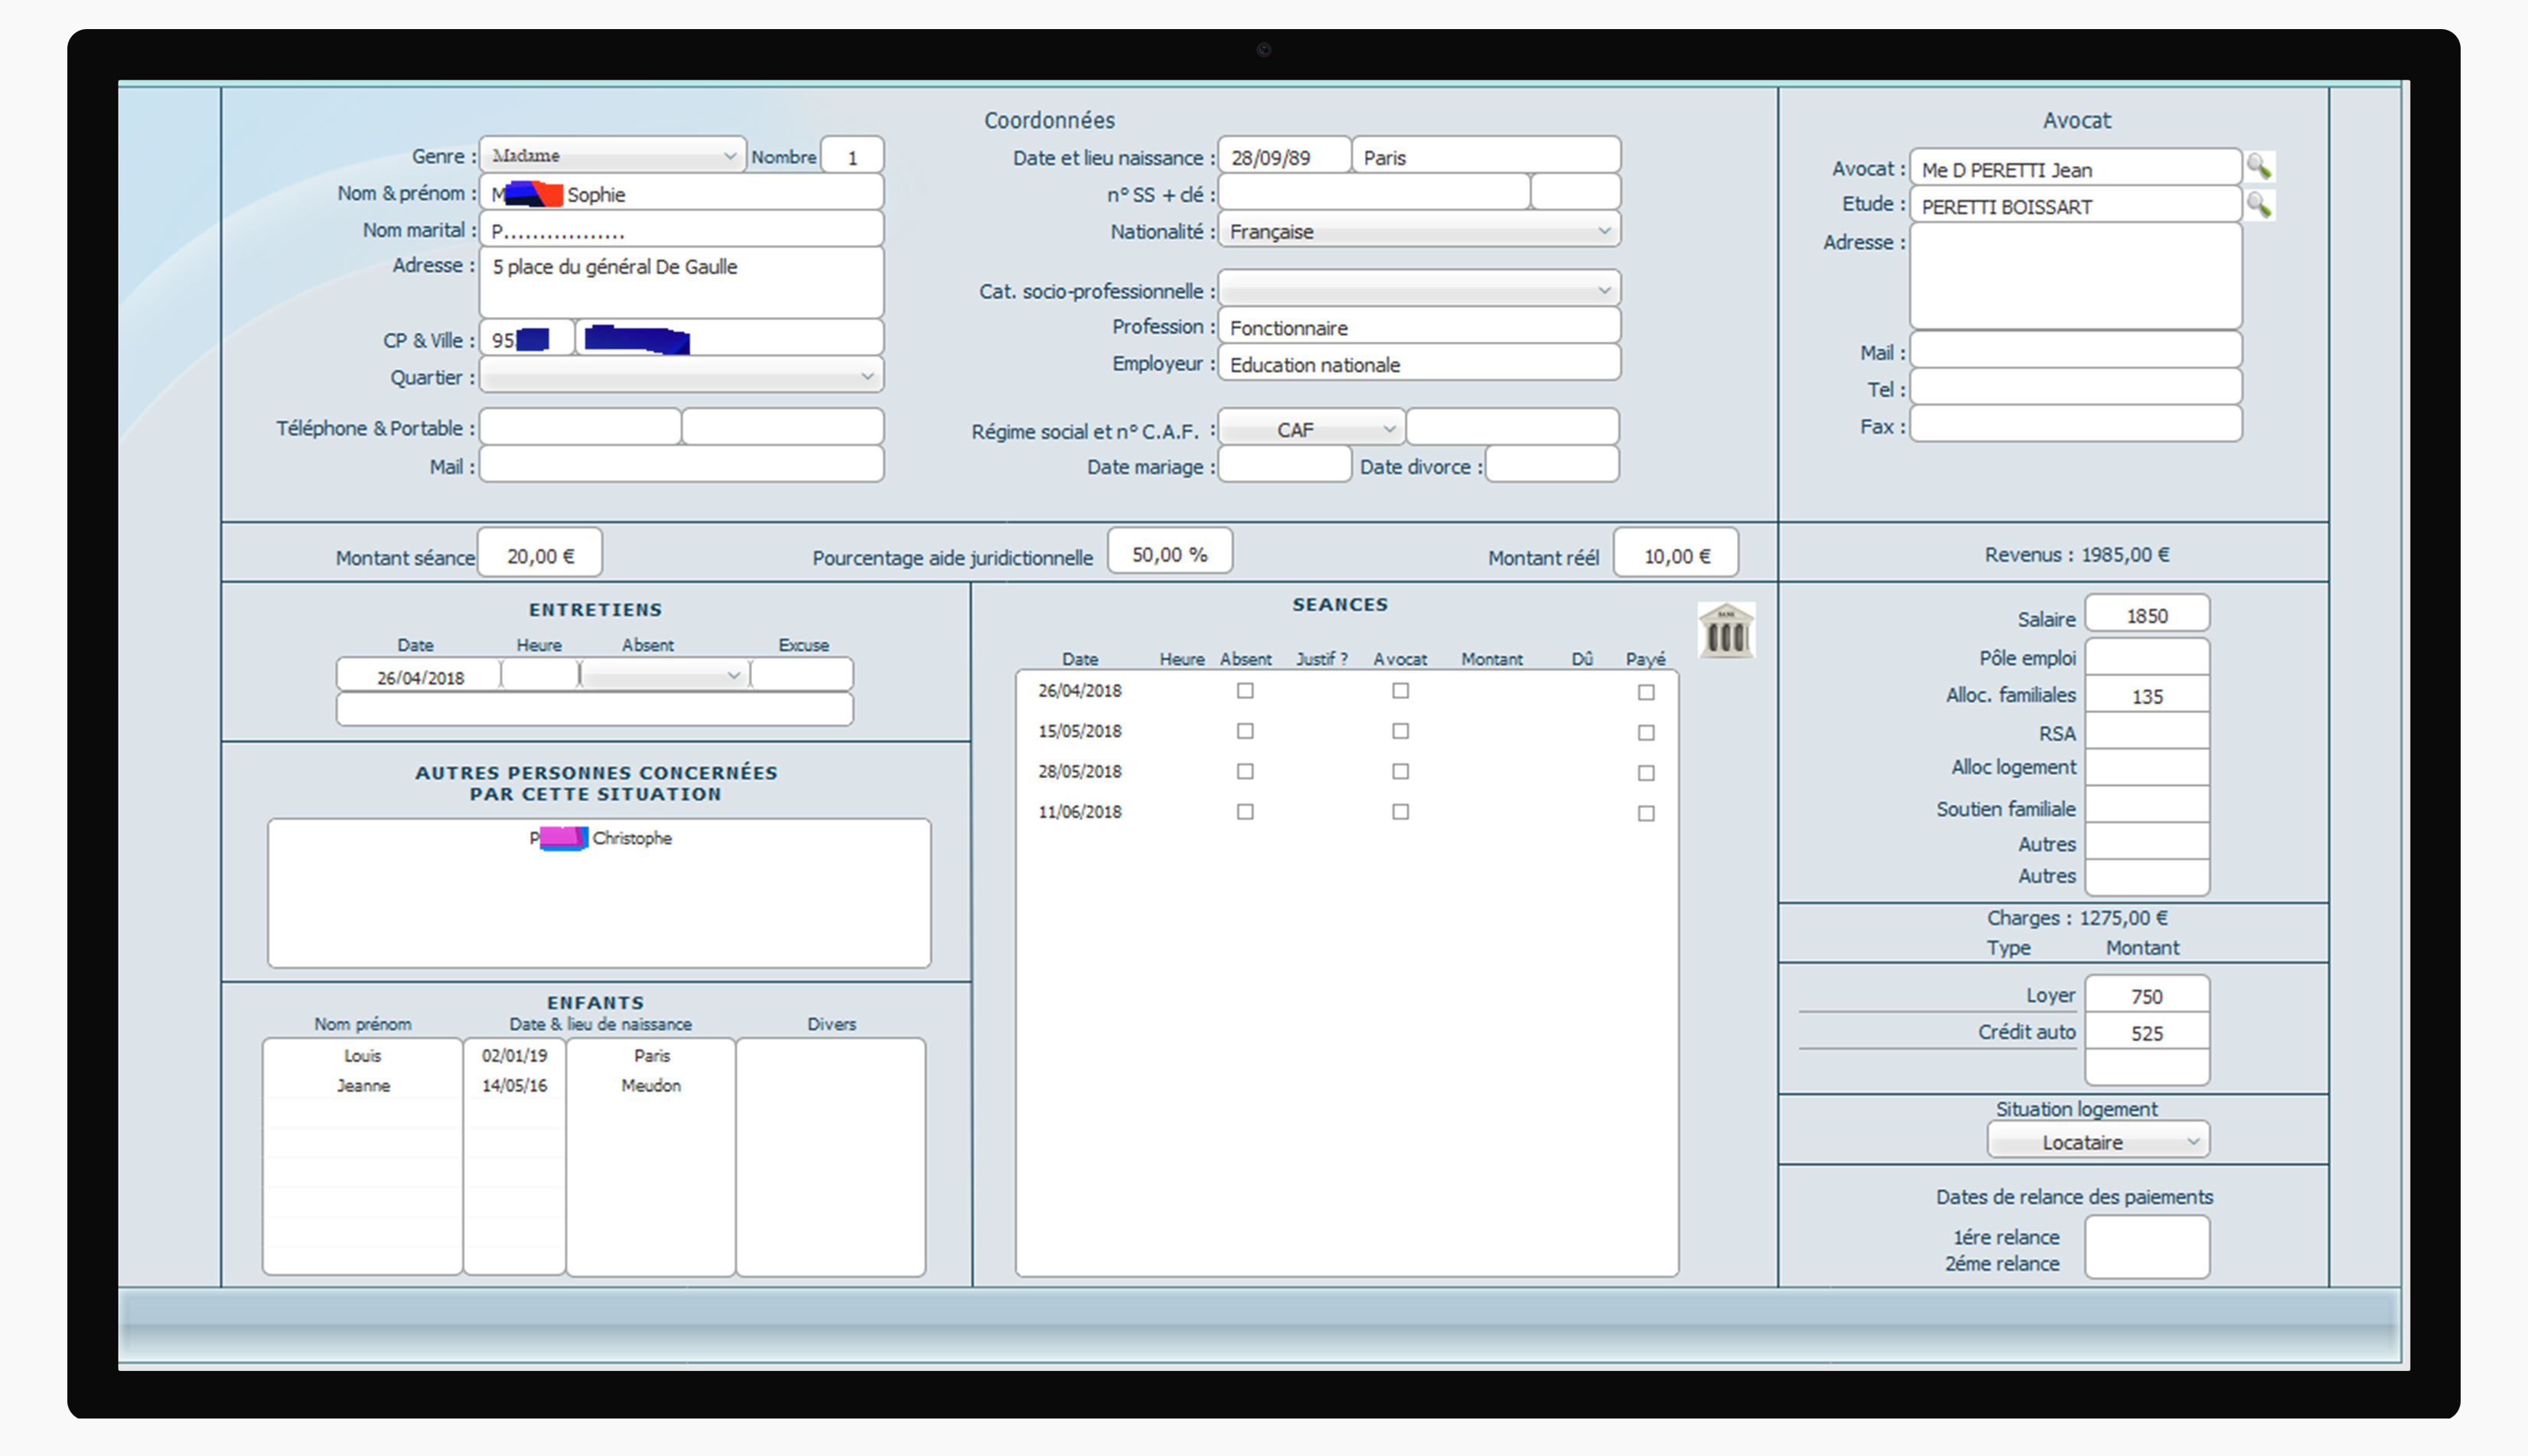The image size is (2528, 1456).
Task: Open the Quartier dropdown
Action: pos(866,377)
